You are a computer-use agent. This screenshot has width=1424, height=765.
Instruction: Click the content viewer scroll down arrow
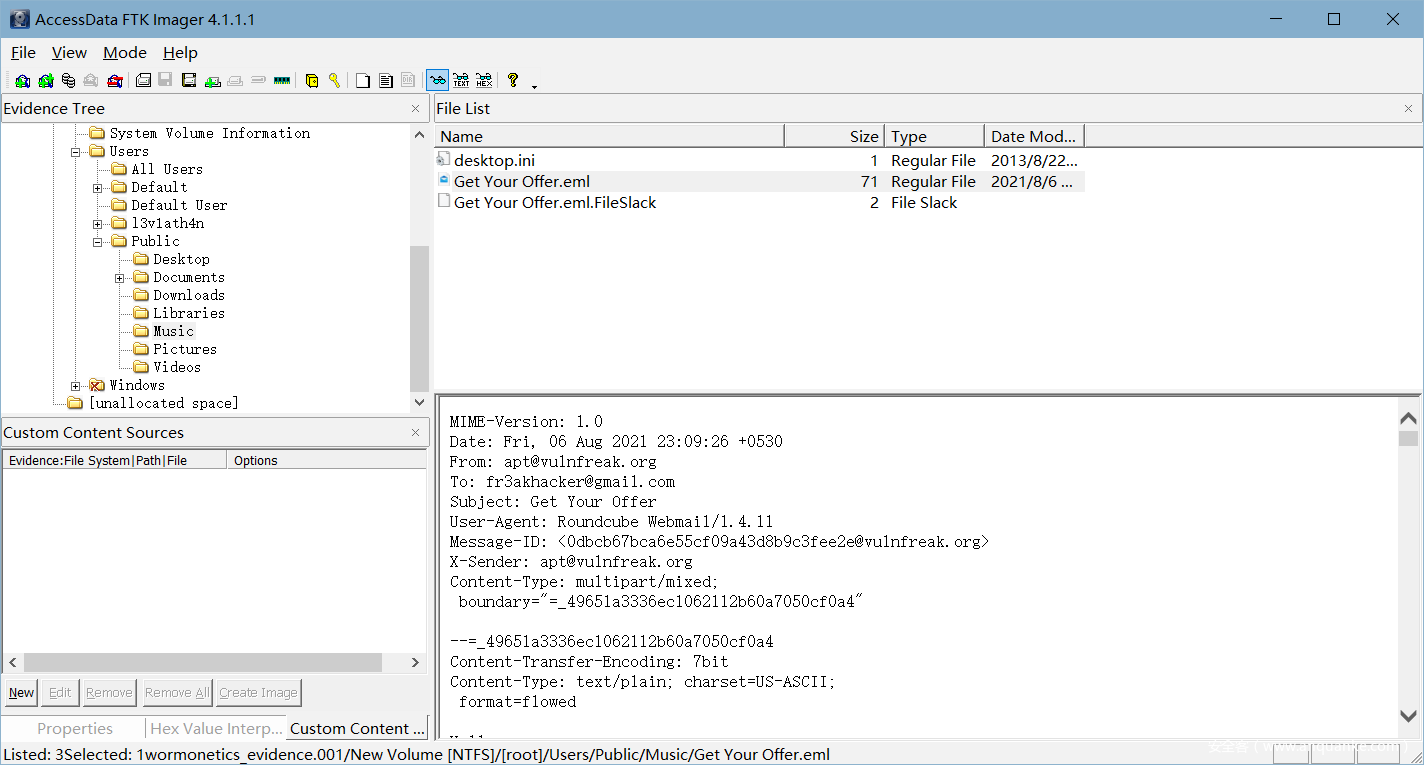(x=1408, y=716)
